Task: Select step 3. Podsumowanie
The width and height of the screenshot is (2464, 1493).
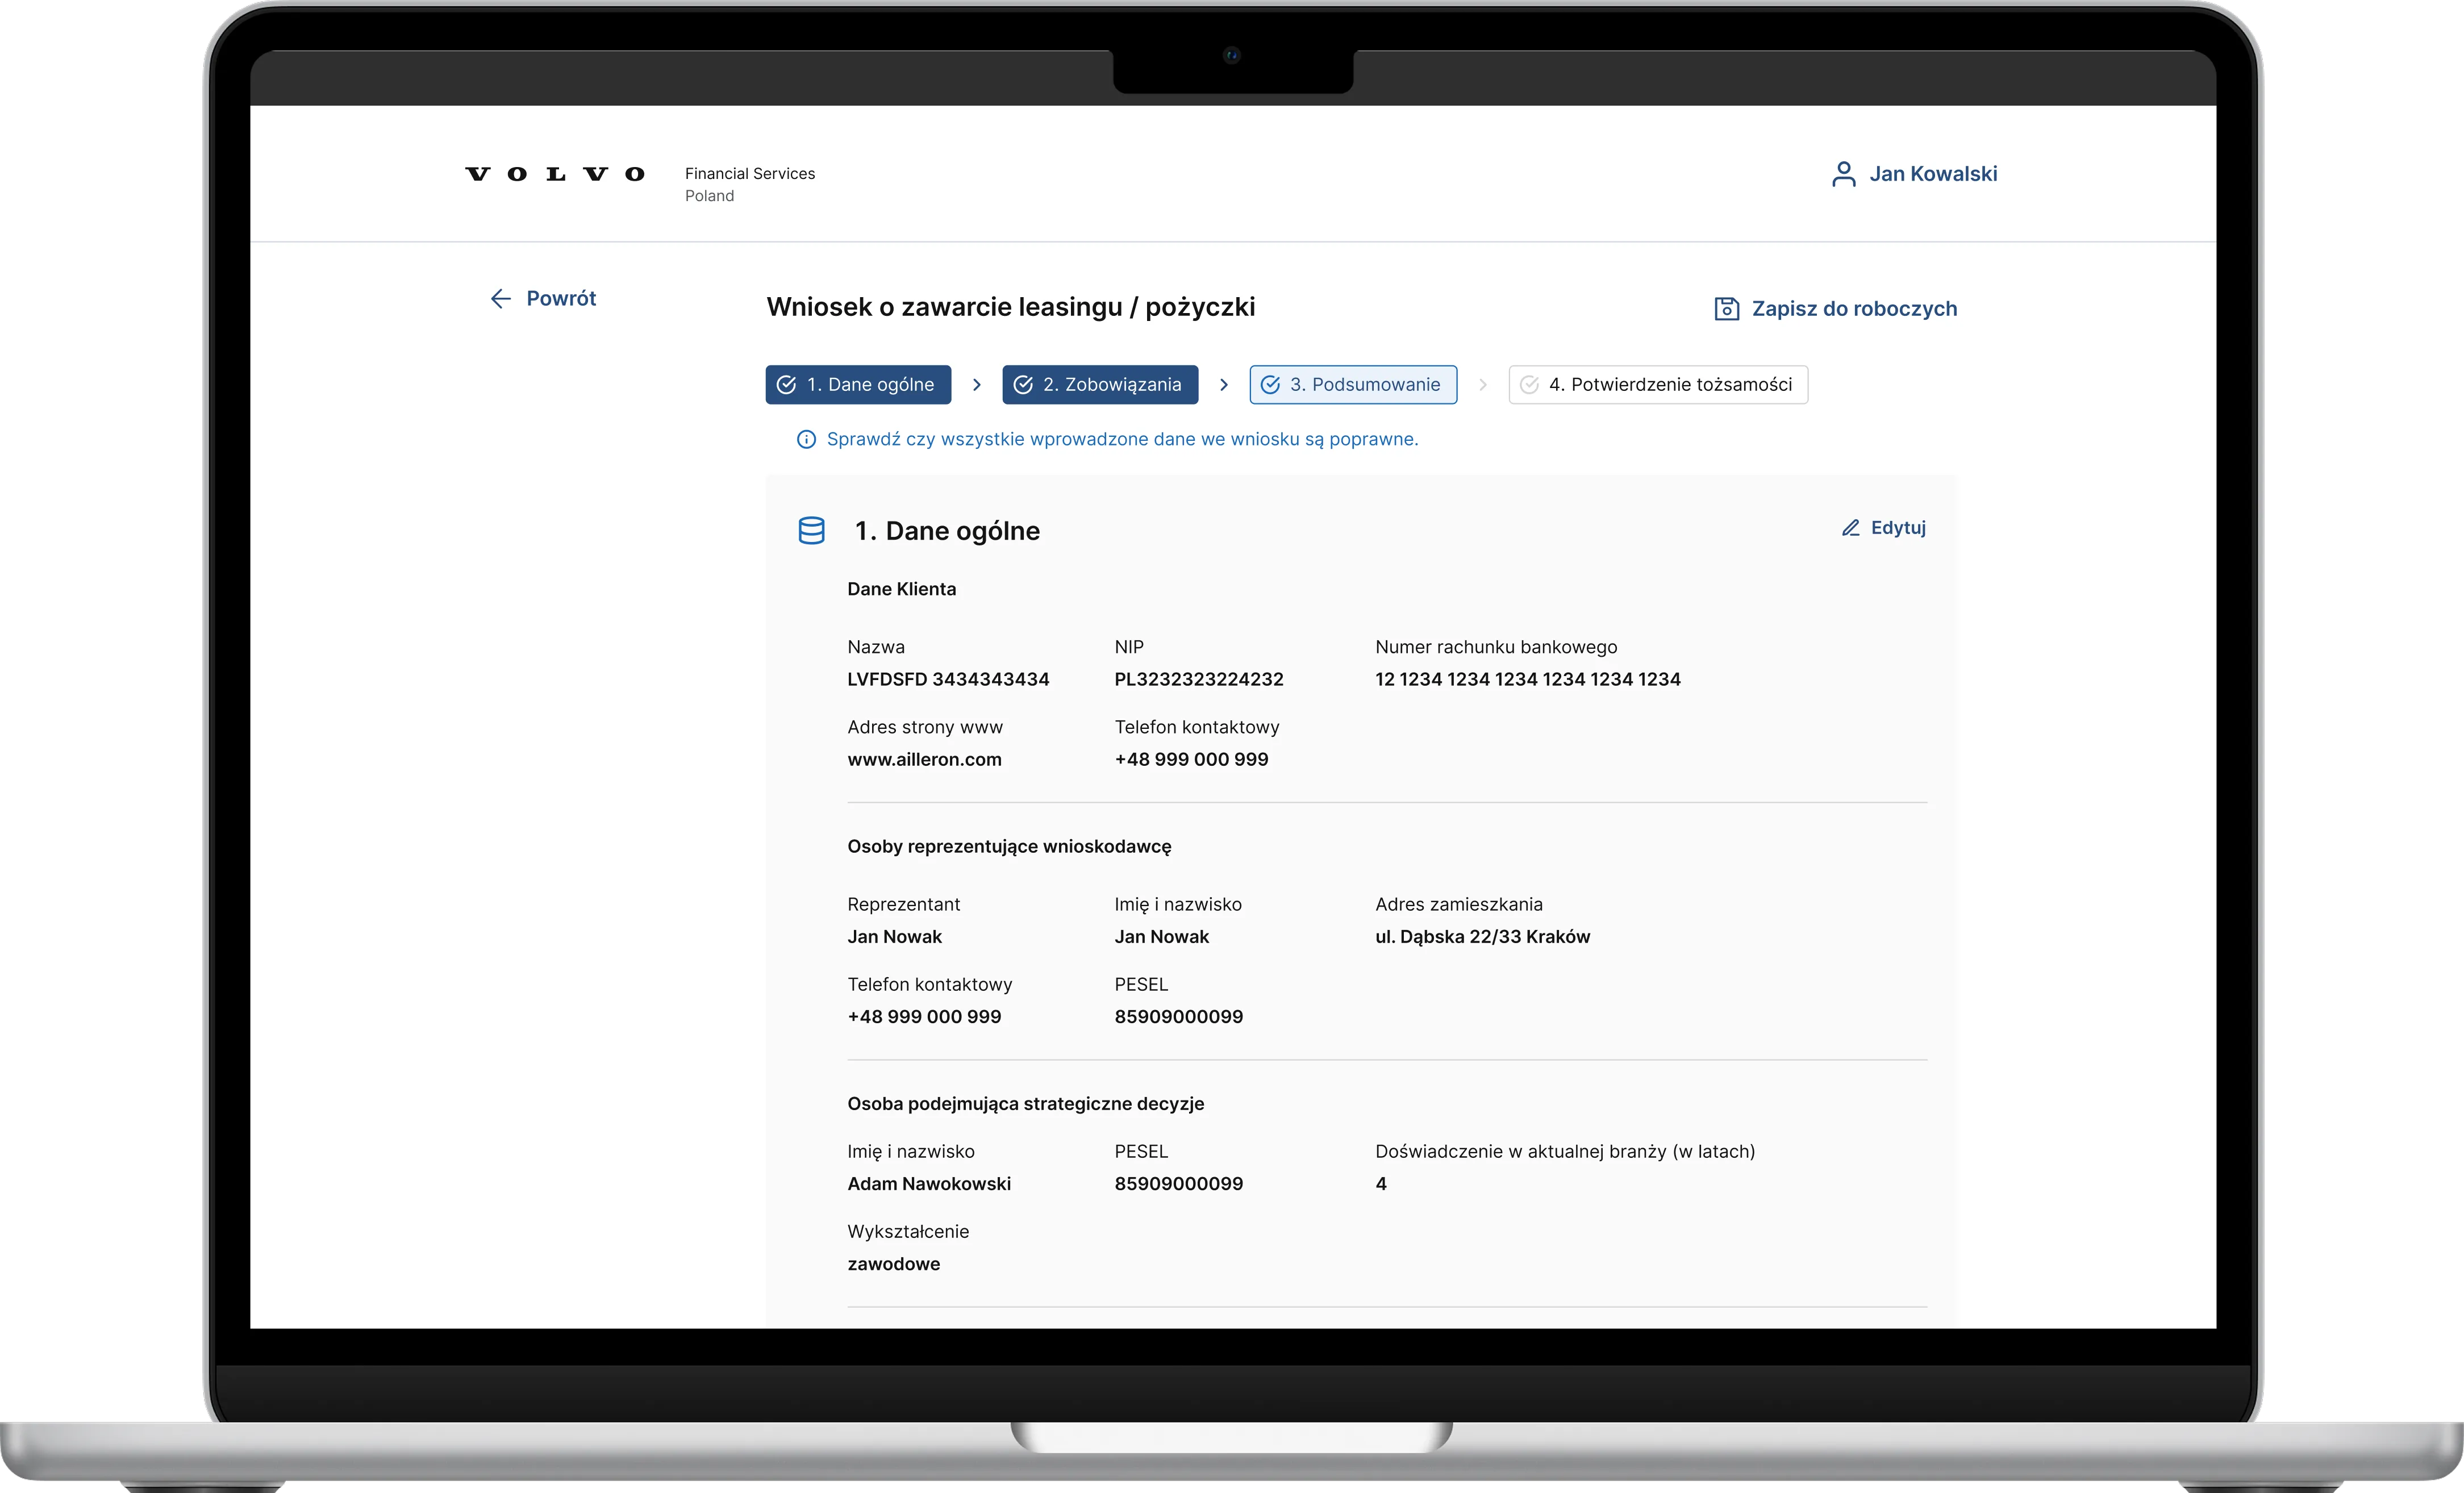Action: (1353, 385)
